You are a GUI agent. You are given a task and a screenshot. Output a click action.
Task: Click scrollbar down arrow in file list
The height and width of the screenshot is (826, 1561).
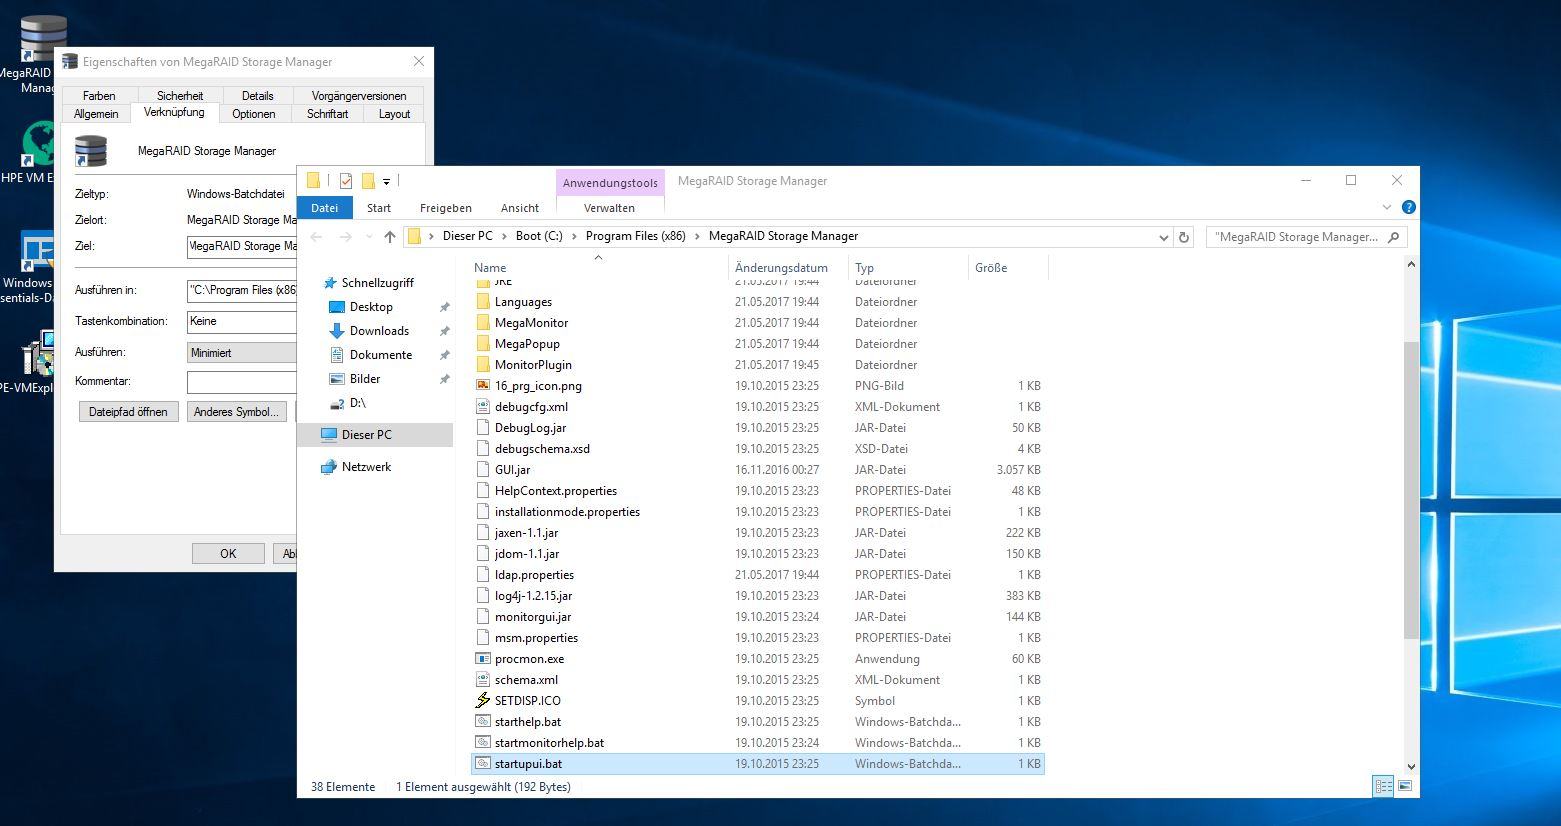pos(1411,767)
